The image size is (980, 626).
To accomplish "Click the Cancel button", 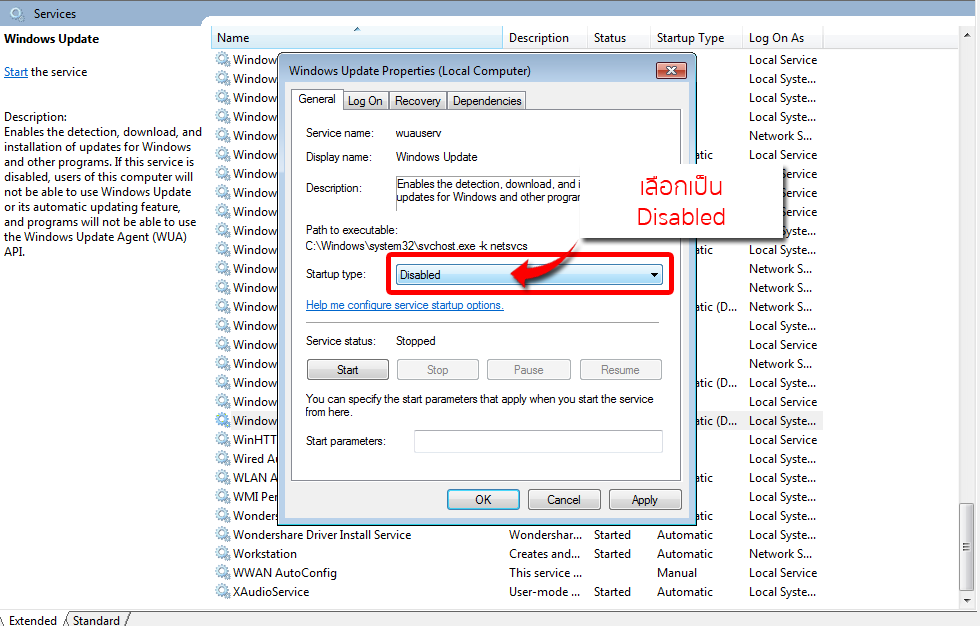I will pyautogui.click(x=563, y=500).
